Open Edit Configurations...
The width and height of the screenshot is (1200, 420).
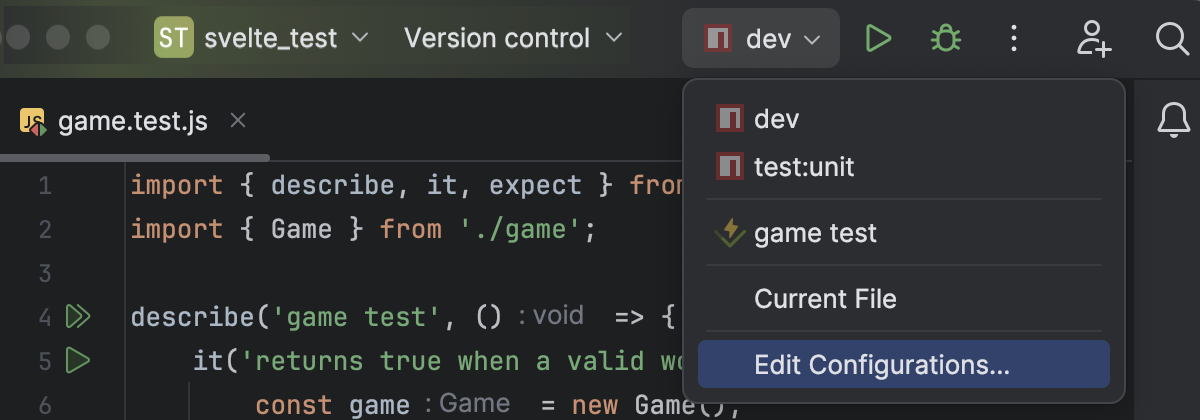(x=904, y=364)
